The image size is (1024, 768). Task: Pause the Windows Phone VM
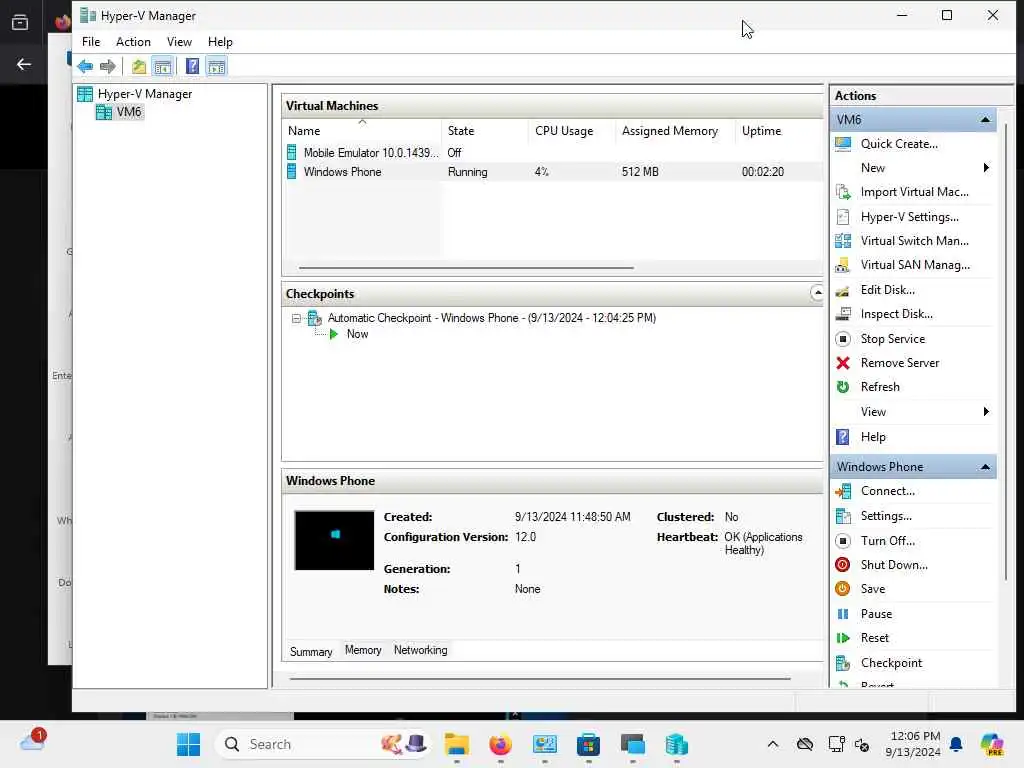(x=876, y=614)
